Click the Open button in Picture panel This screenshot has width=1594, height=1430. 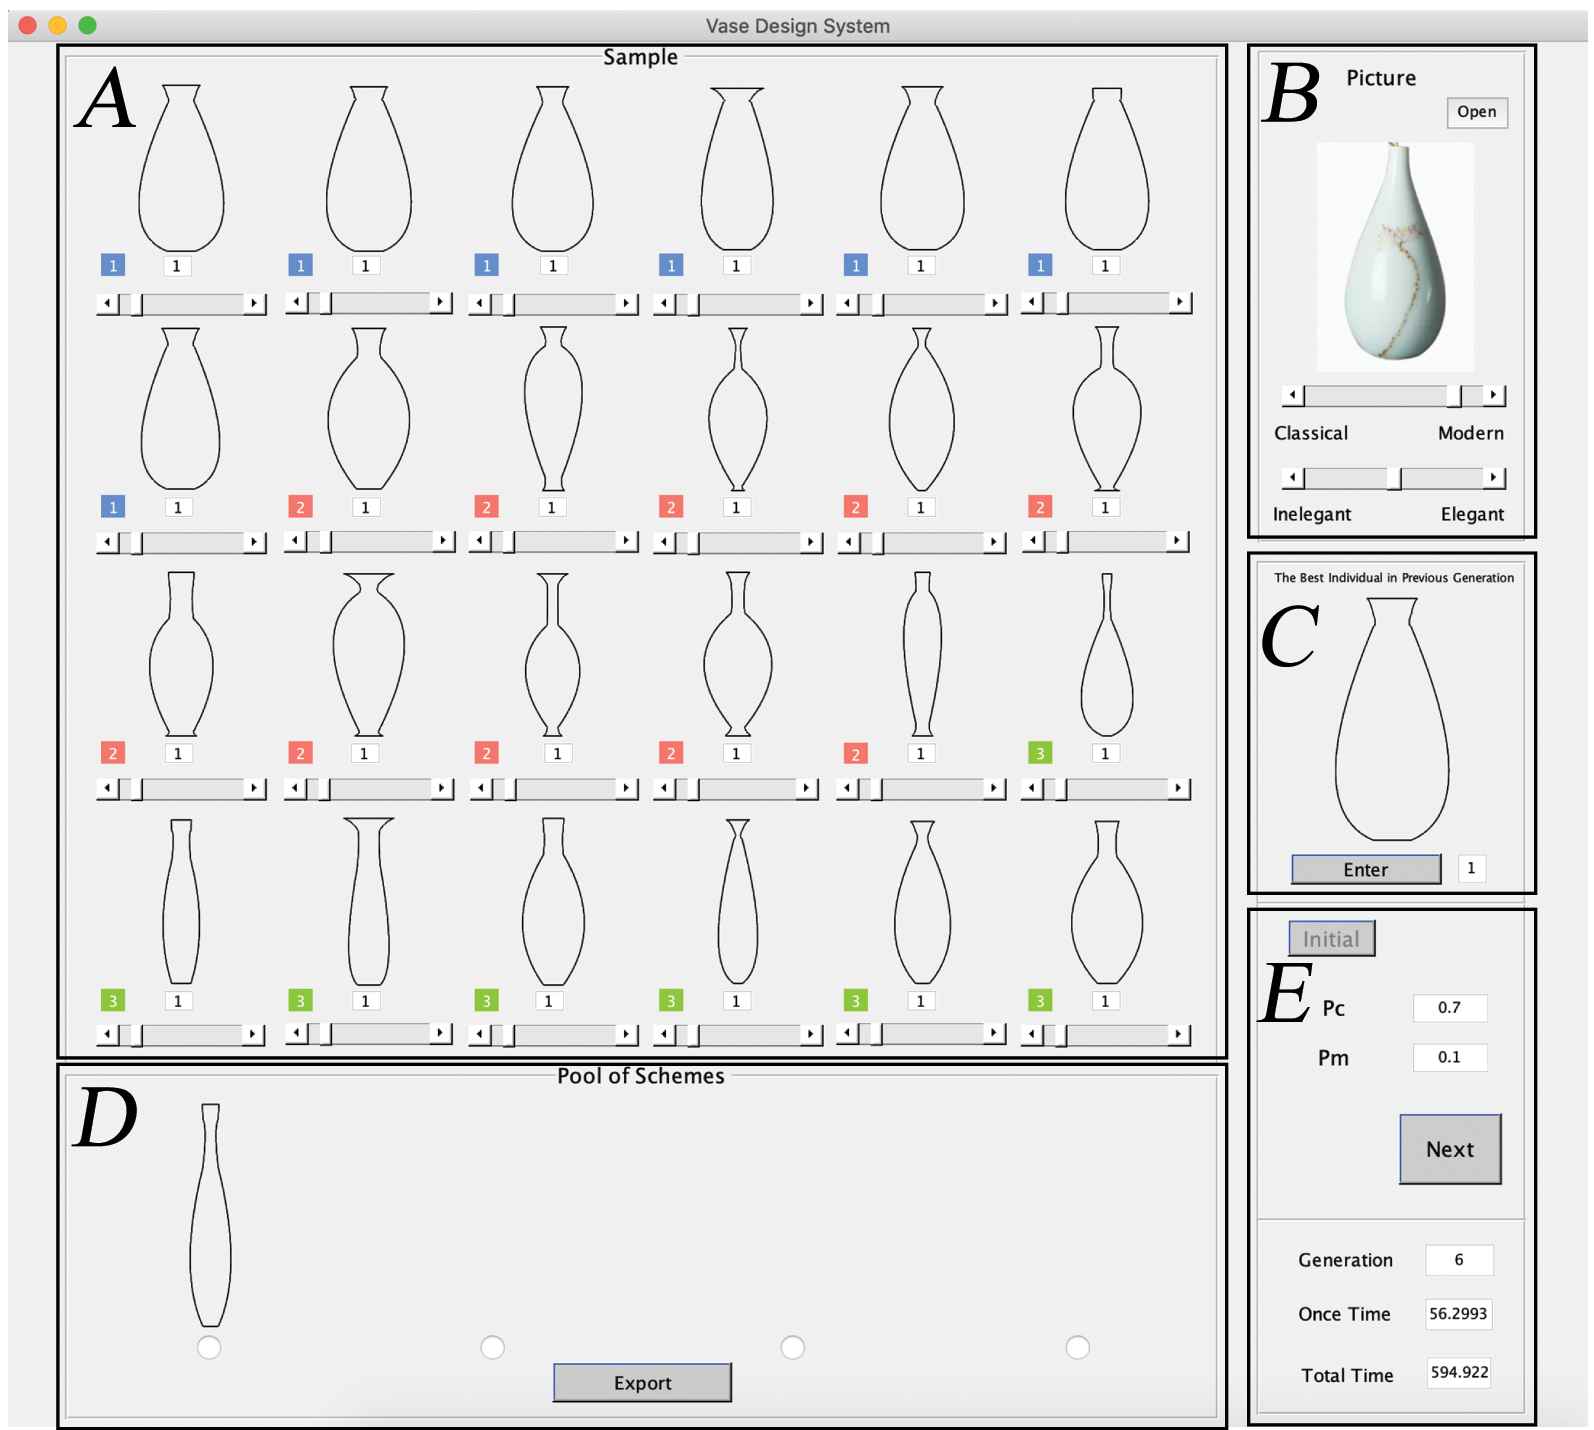[1476, 112]
